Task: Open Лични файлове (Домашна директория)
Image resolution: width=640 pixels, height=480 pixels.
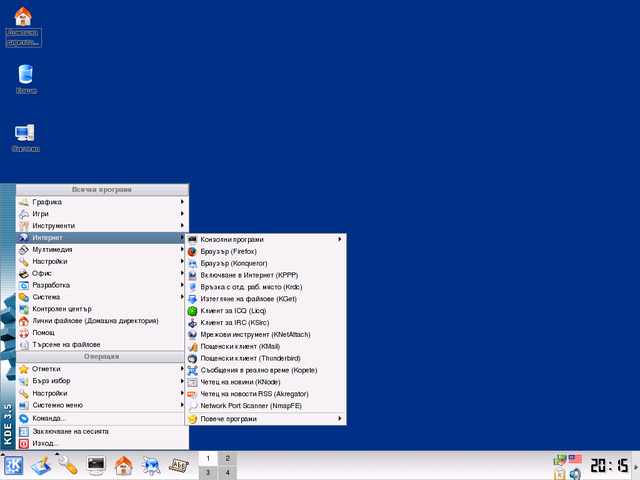Action: [102, 321]
